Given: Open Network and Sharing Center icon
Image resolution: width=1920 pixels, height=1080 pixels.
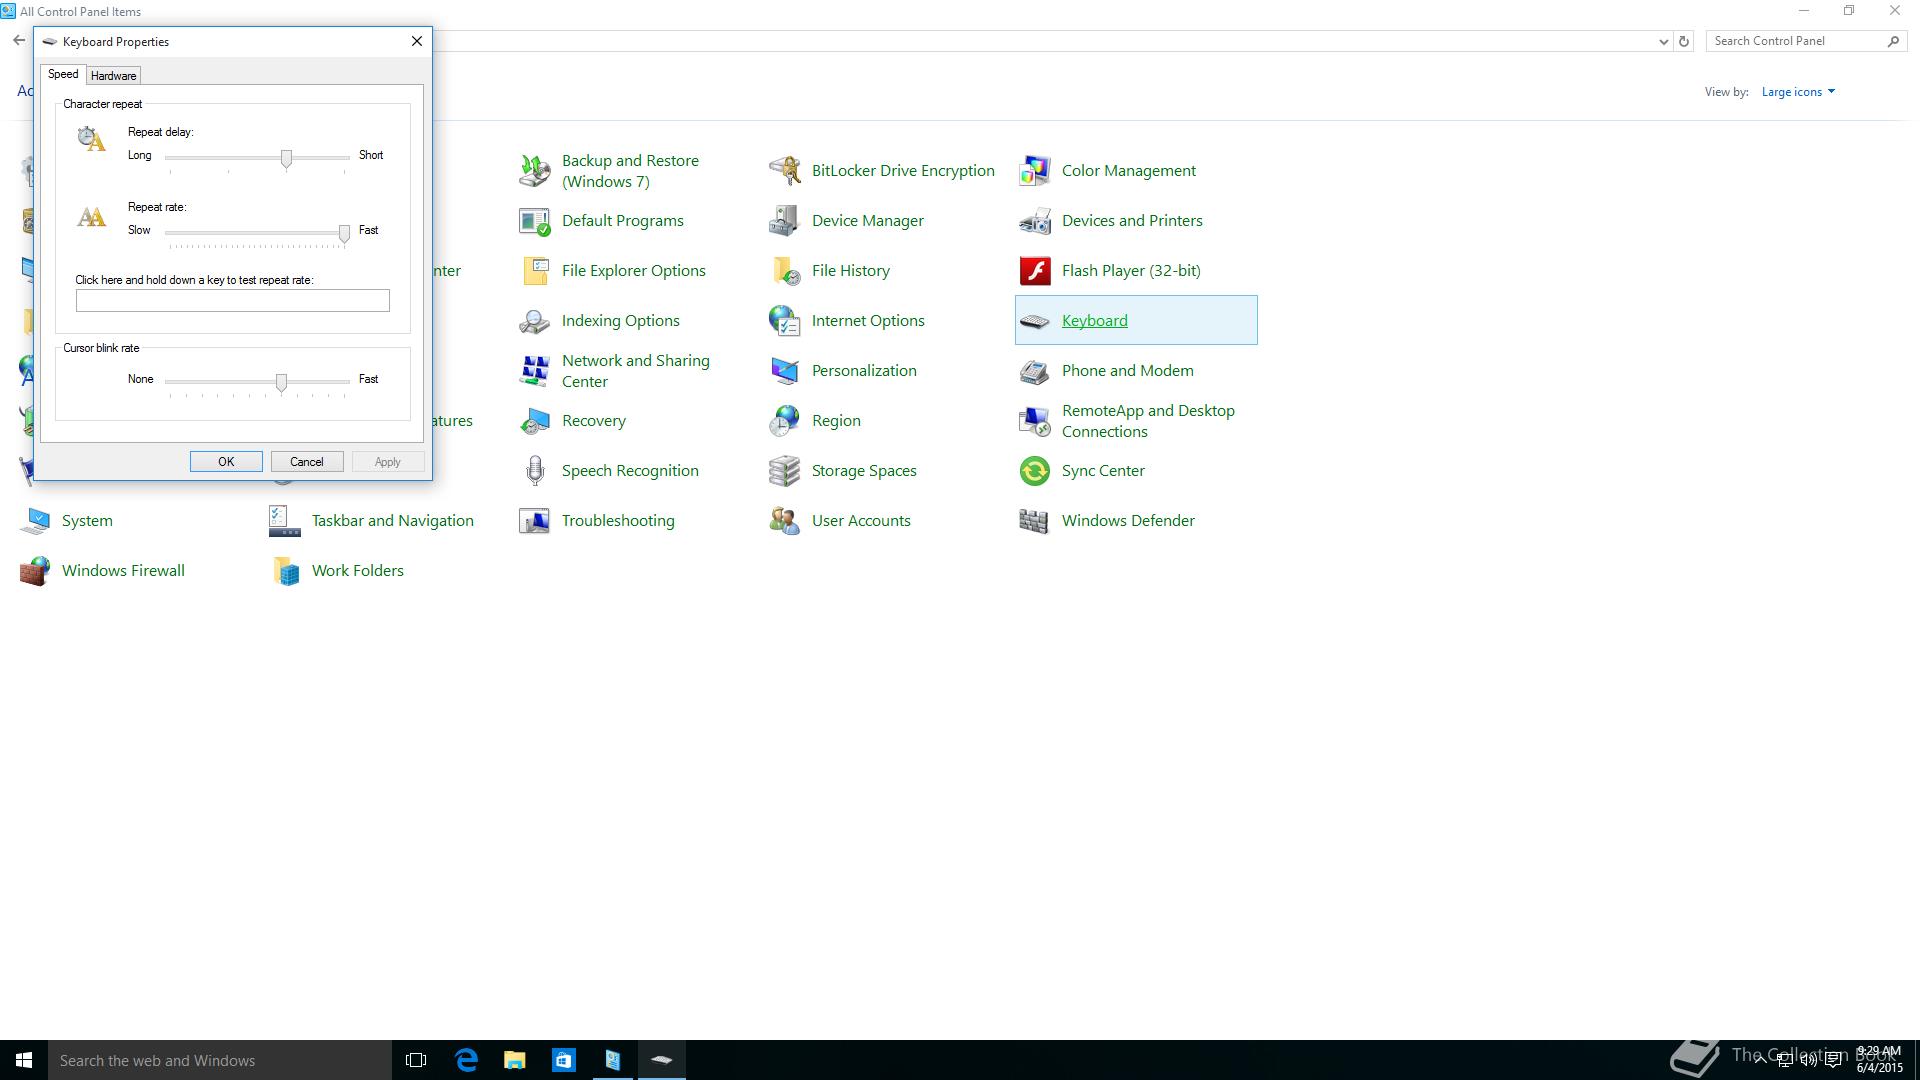Looking at the screenshot, I should 534,371.
